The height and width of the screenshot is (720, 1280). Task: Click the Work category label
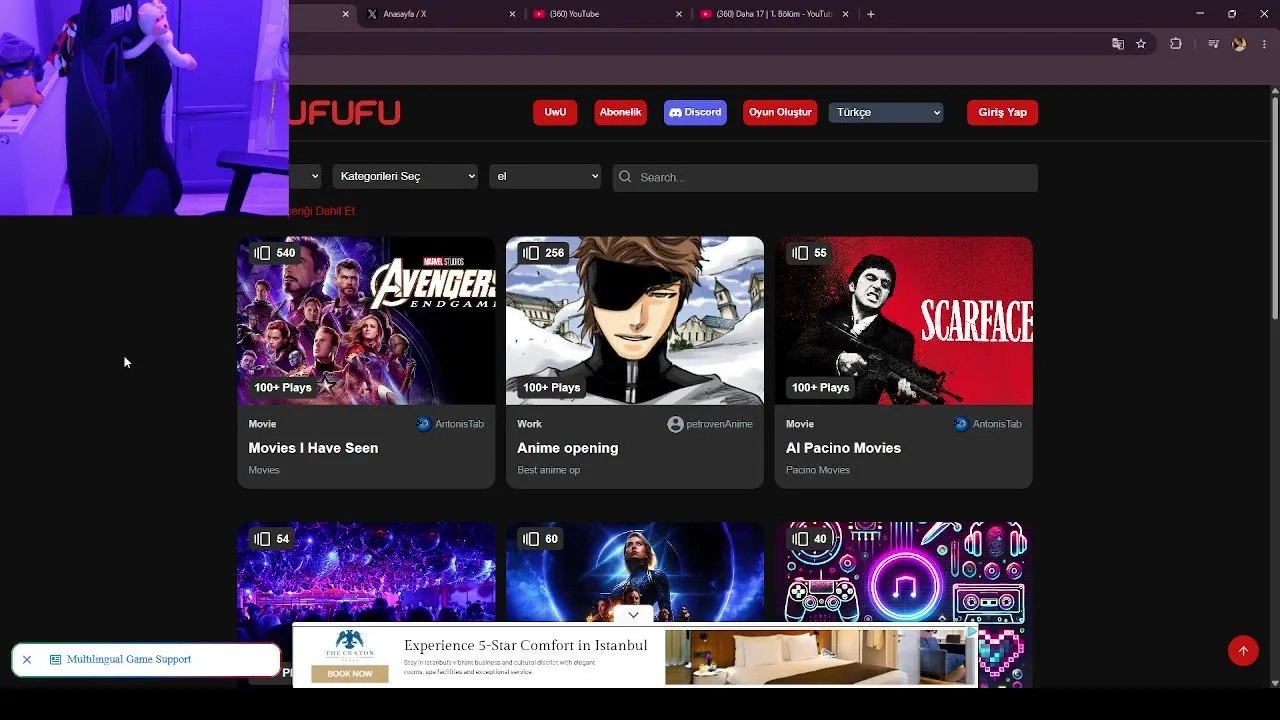pyautogui.click(x=530, y=424)
